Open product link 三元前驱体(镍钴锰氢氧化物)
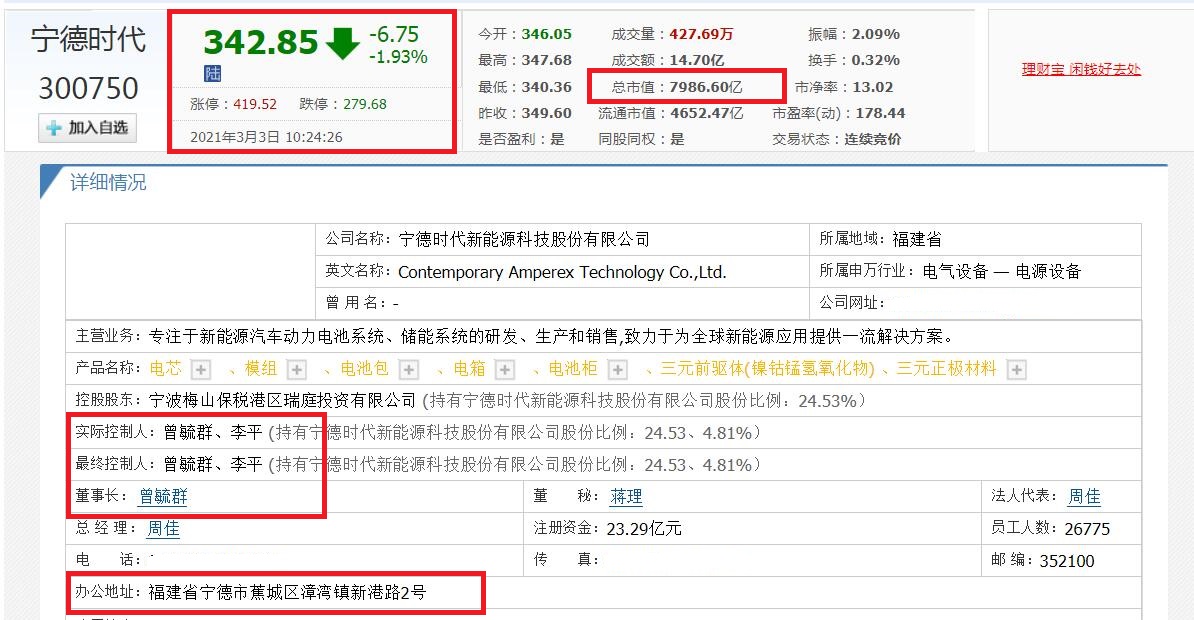Viewport: 1194px width, 620px height. pos(767,369)
